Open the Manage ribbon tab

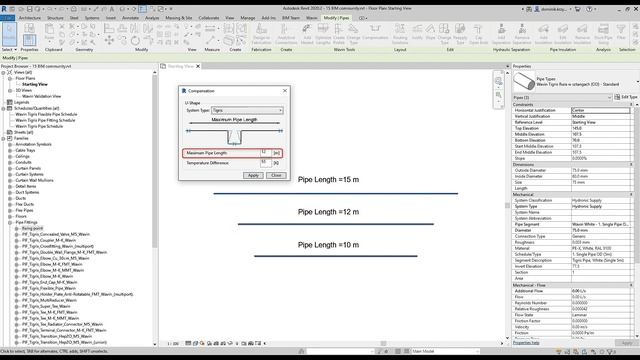pyautogui.click(x=247, y=18)
